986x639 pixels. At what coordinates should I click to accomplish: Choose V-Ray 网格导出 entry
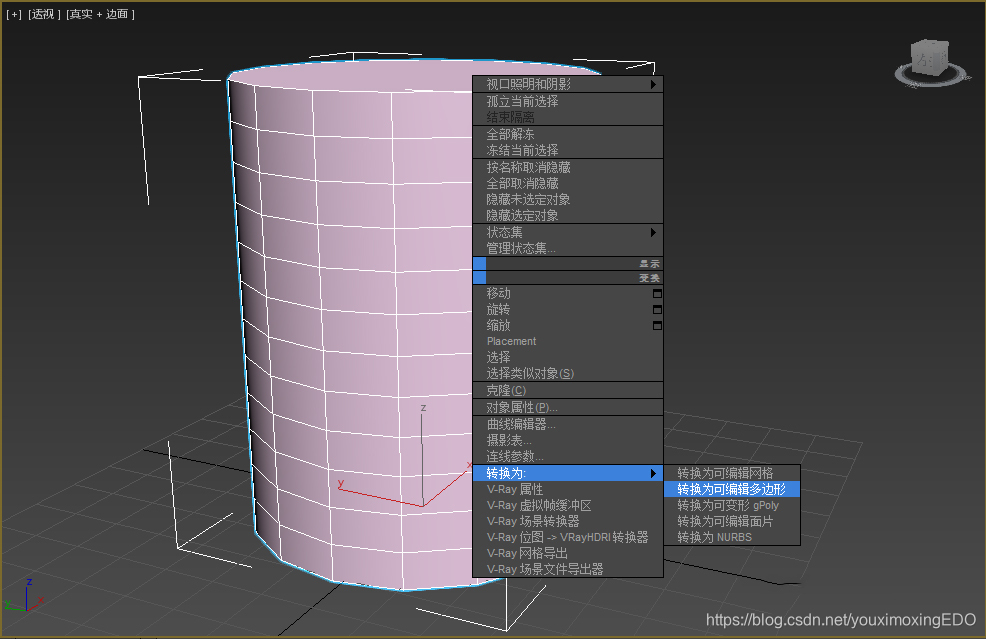[x=568, y=553]
